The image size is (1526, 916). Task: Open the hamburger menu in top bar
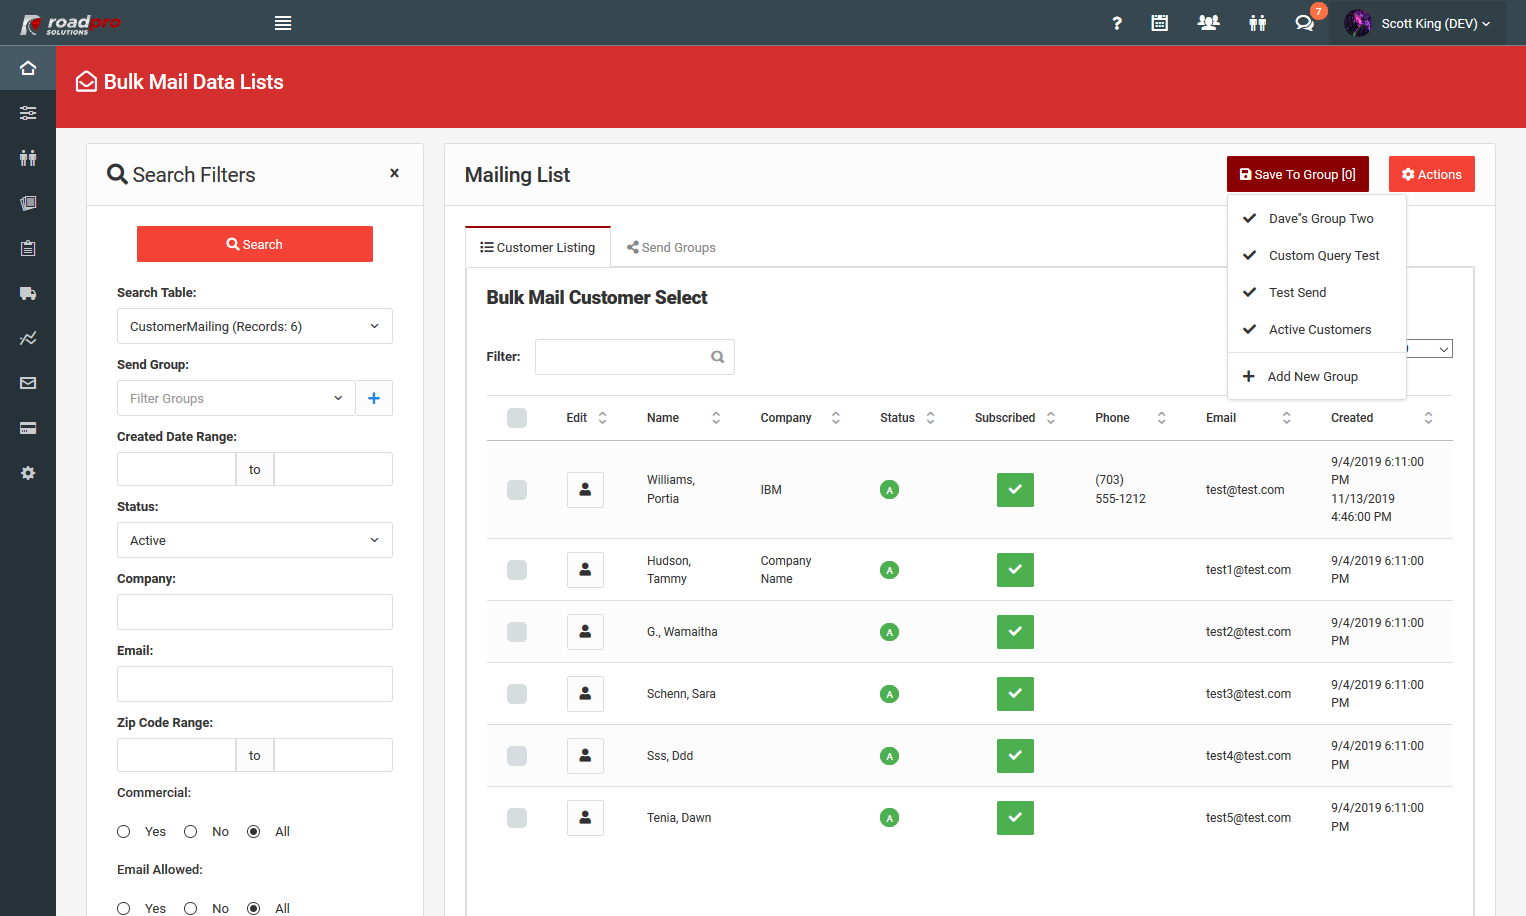(x=283, y=23)
